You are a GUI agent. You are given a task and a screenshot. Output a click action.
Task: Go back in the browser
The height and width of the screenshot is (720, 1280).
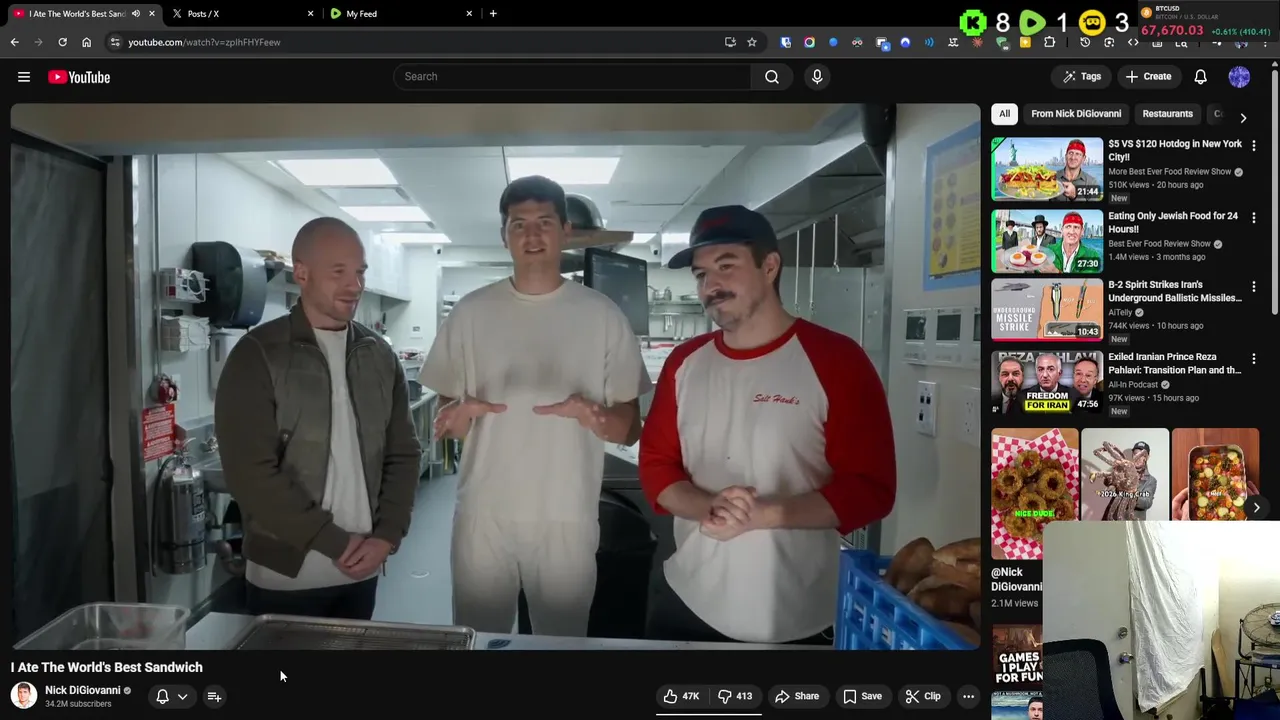(14, 42)
